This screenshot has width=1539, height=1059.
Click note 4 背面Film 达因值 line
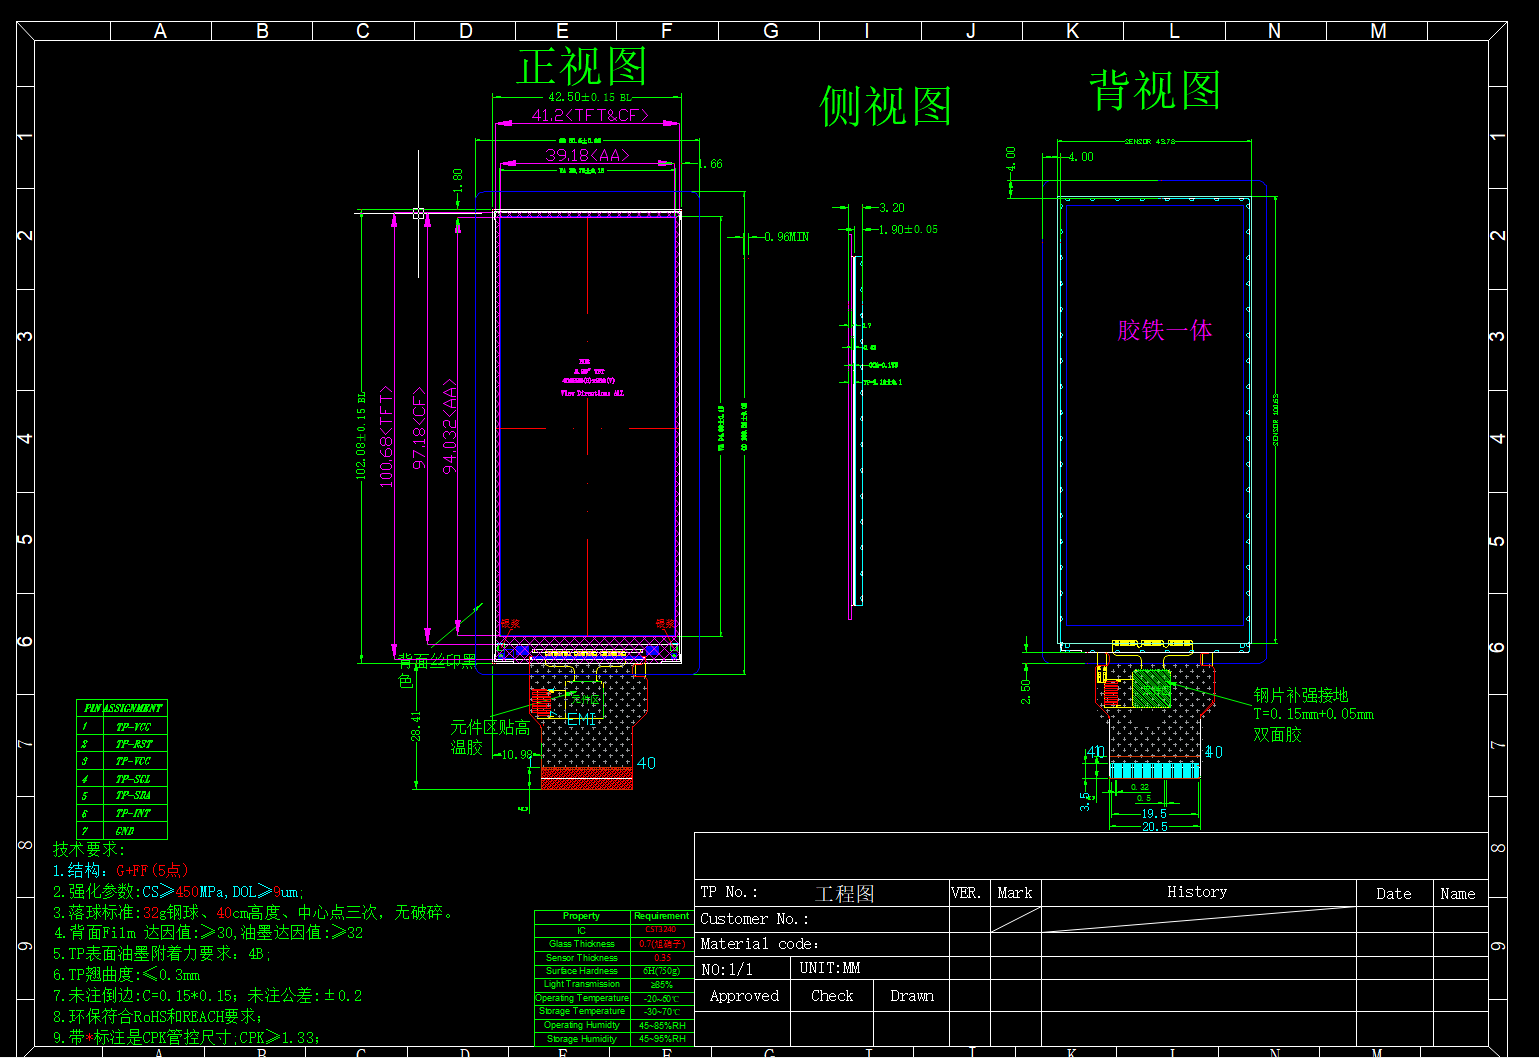(208, 933)
